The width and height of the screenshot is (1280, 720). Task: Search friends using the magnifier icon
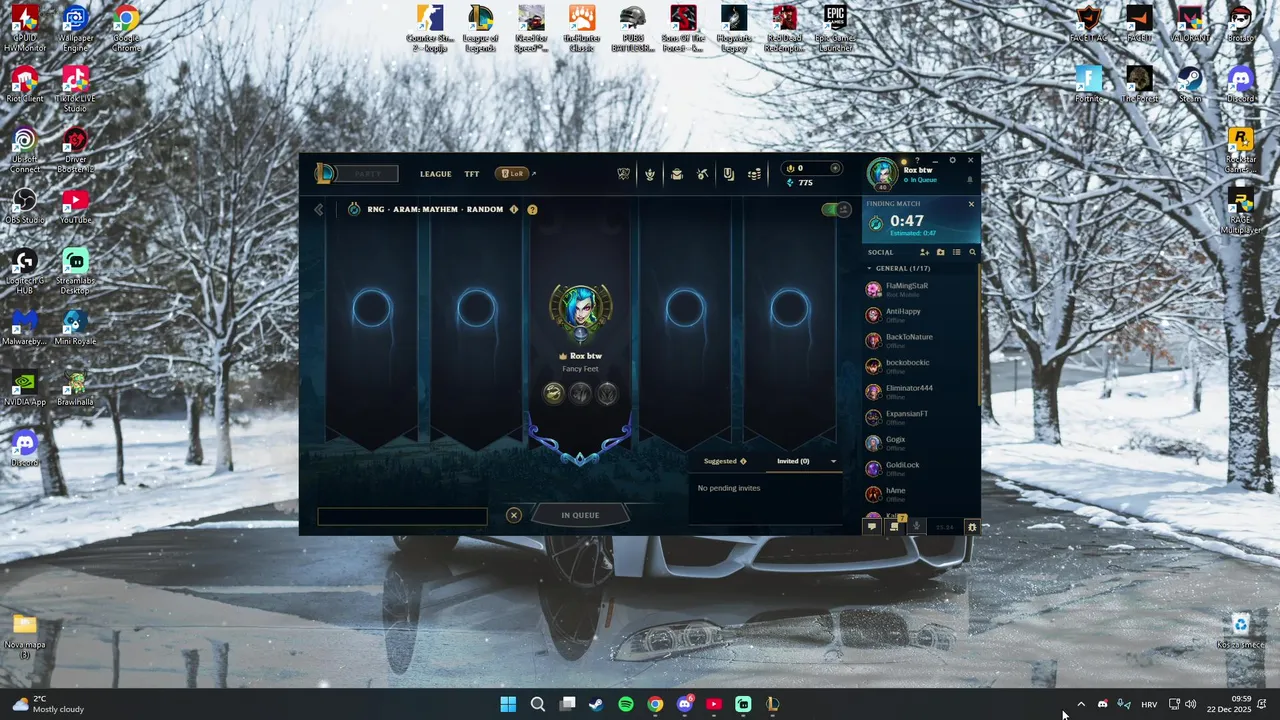972,252
